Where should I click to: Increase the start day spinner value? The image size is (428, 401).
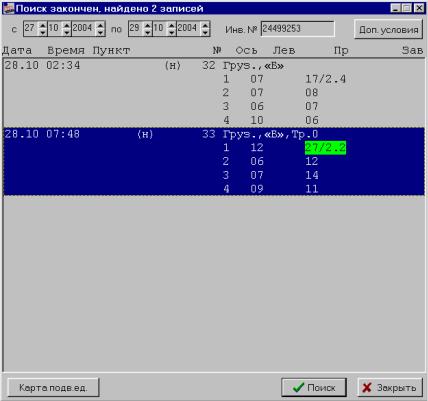click(x=43, y=25)
